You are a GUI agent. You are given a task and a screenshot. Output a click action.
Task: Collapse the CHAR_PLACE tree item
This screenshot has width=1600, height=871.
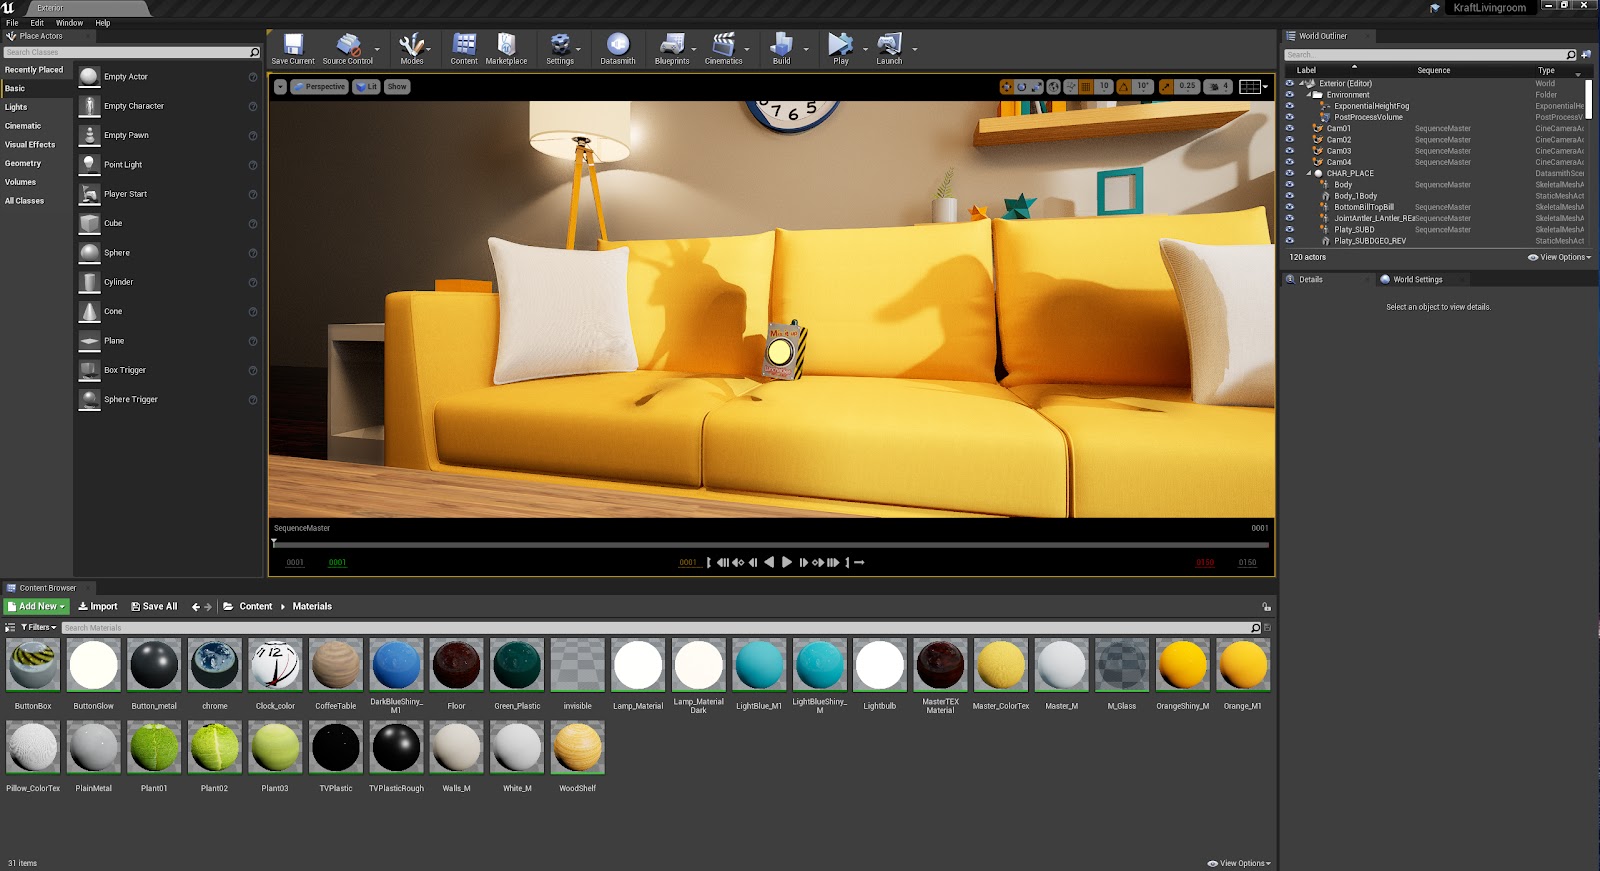(1309, 173)
